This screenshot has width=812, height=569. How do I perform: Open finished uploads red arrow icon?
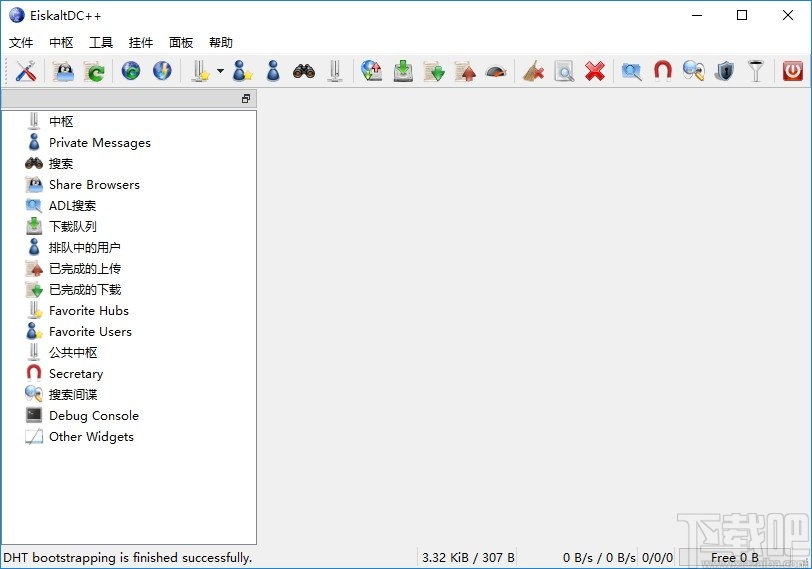[465, 71]
